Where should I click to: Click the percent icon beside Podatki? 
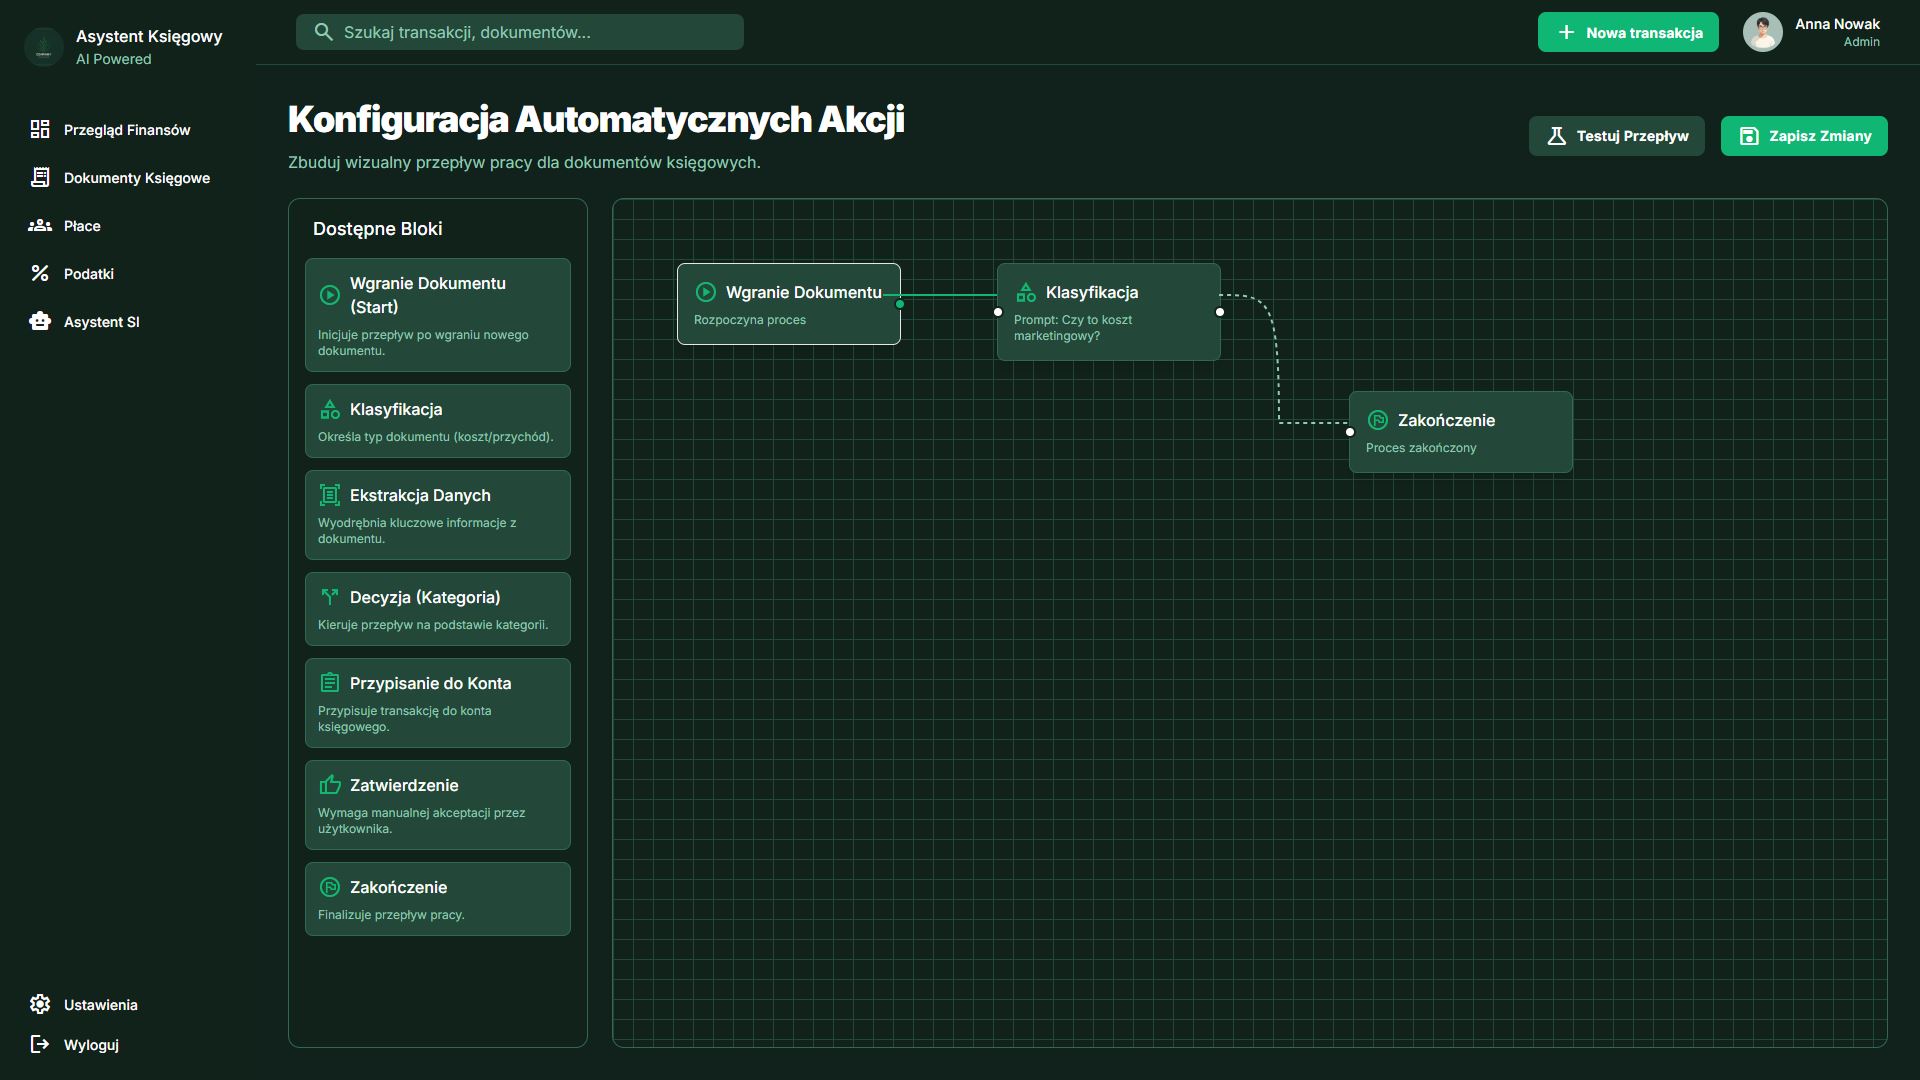point(40,274)
